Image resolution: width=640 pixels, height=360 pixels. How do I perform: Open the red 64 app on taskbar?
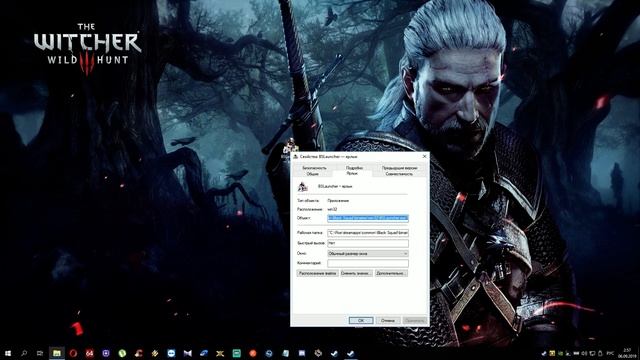89,353
